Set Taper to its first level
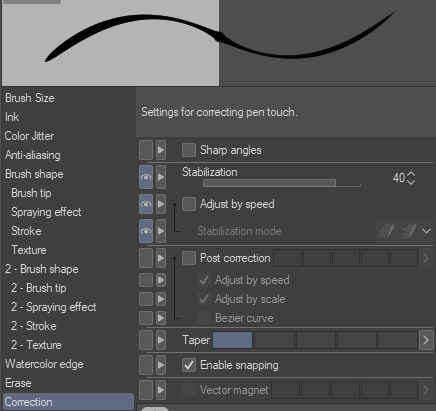The width and height of the screenshot is (436, 411). tap(232, 340)
